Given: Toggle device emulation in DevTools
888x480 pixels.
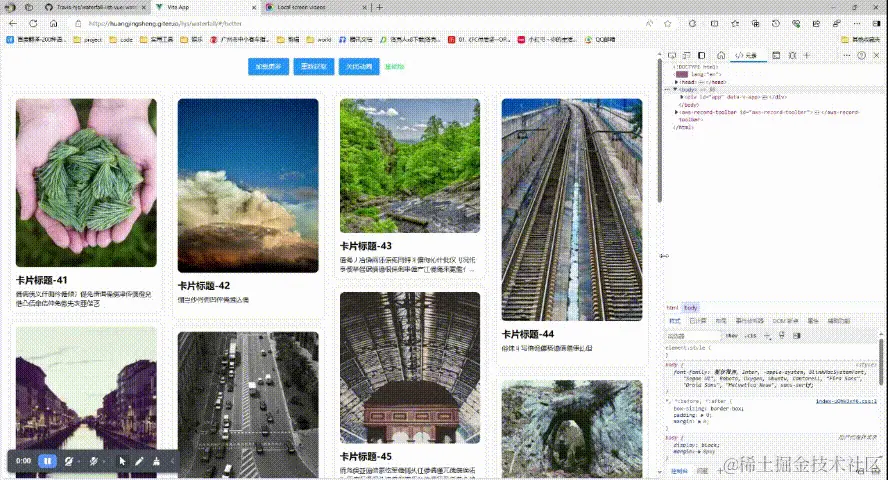Looking at the screenshot, I should [686, 55].
